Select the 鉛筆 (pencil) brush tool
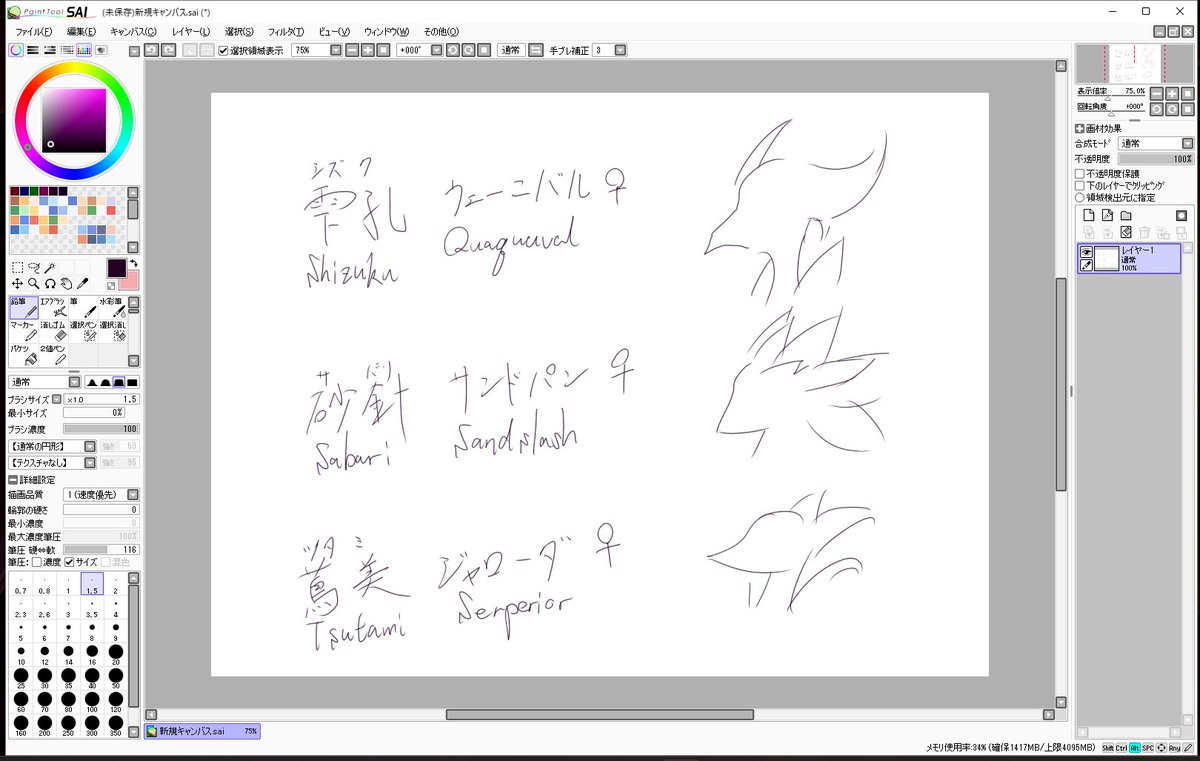This screenshot has width=1200, height=761. 24,307
